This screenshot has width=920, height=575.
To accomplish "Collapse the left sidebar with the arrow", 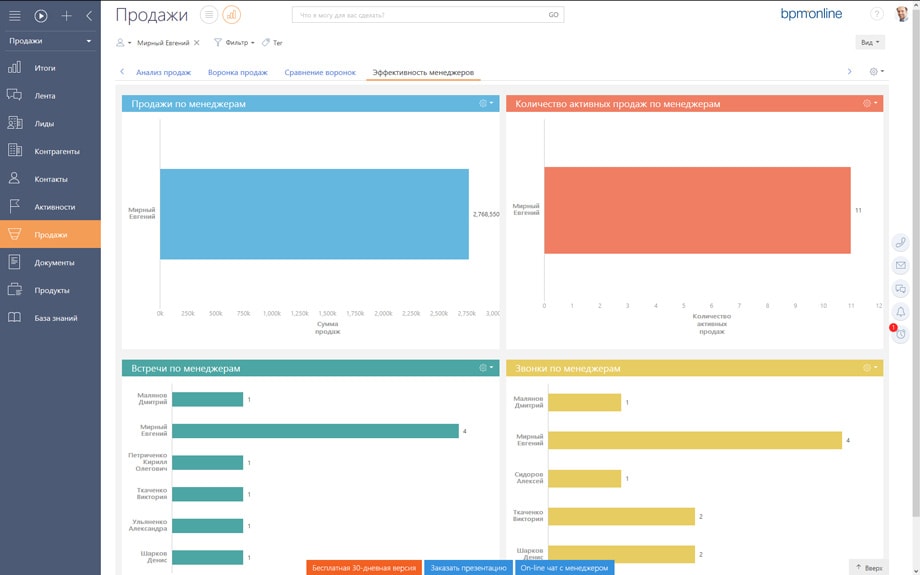I will tap(89, 16).
